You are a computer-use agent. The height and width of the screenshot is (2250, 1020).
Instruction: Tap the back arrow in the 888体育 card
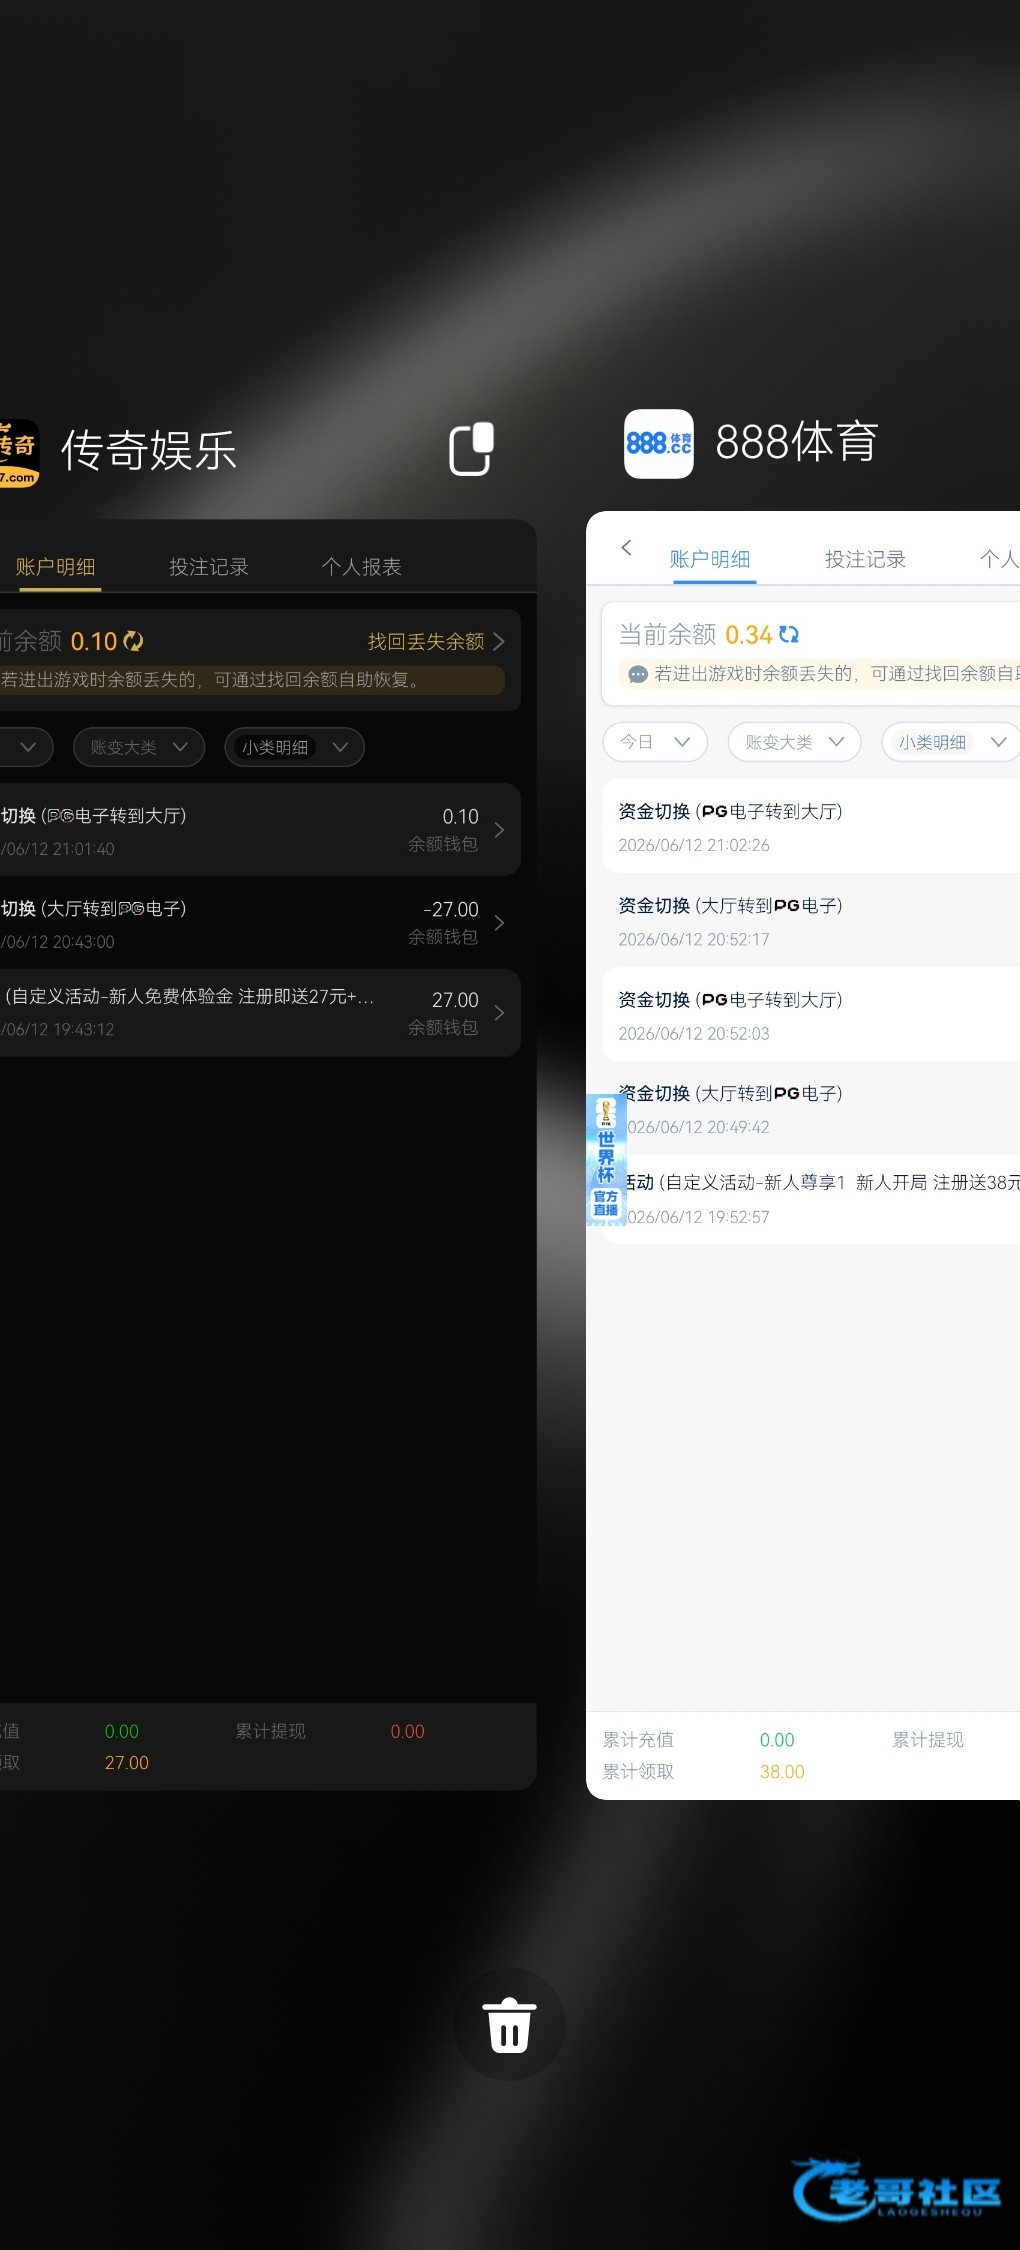[627, 547]
